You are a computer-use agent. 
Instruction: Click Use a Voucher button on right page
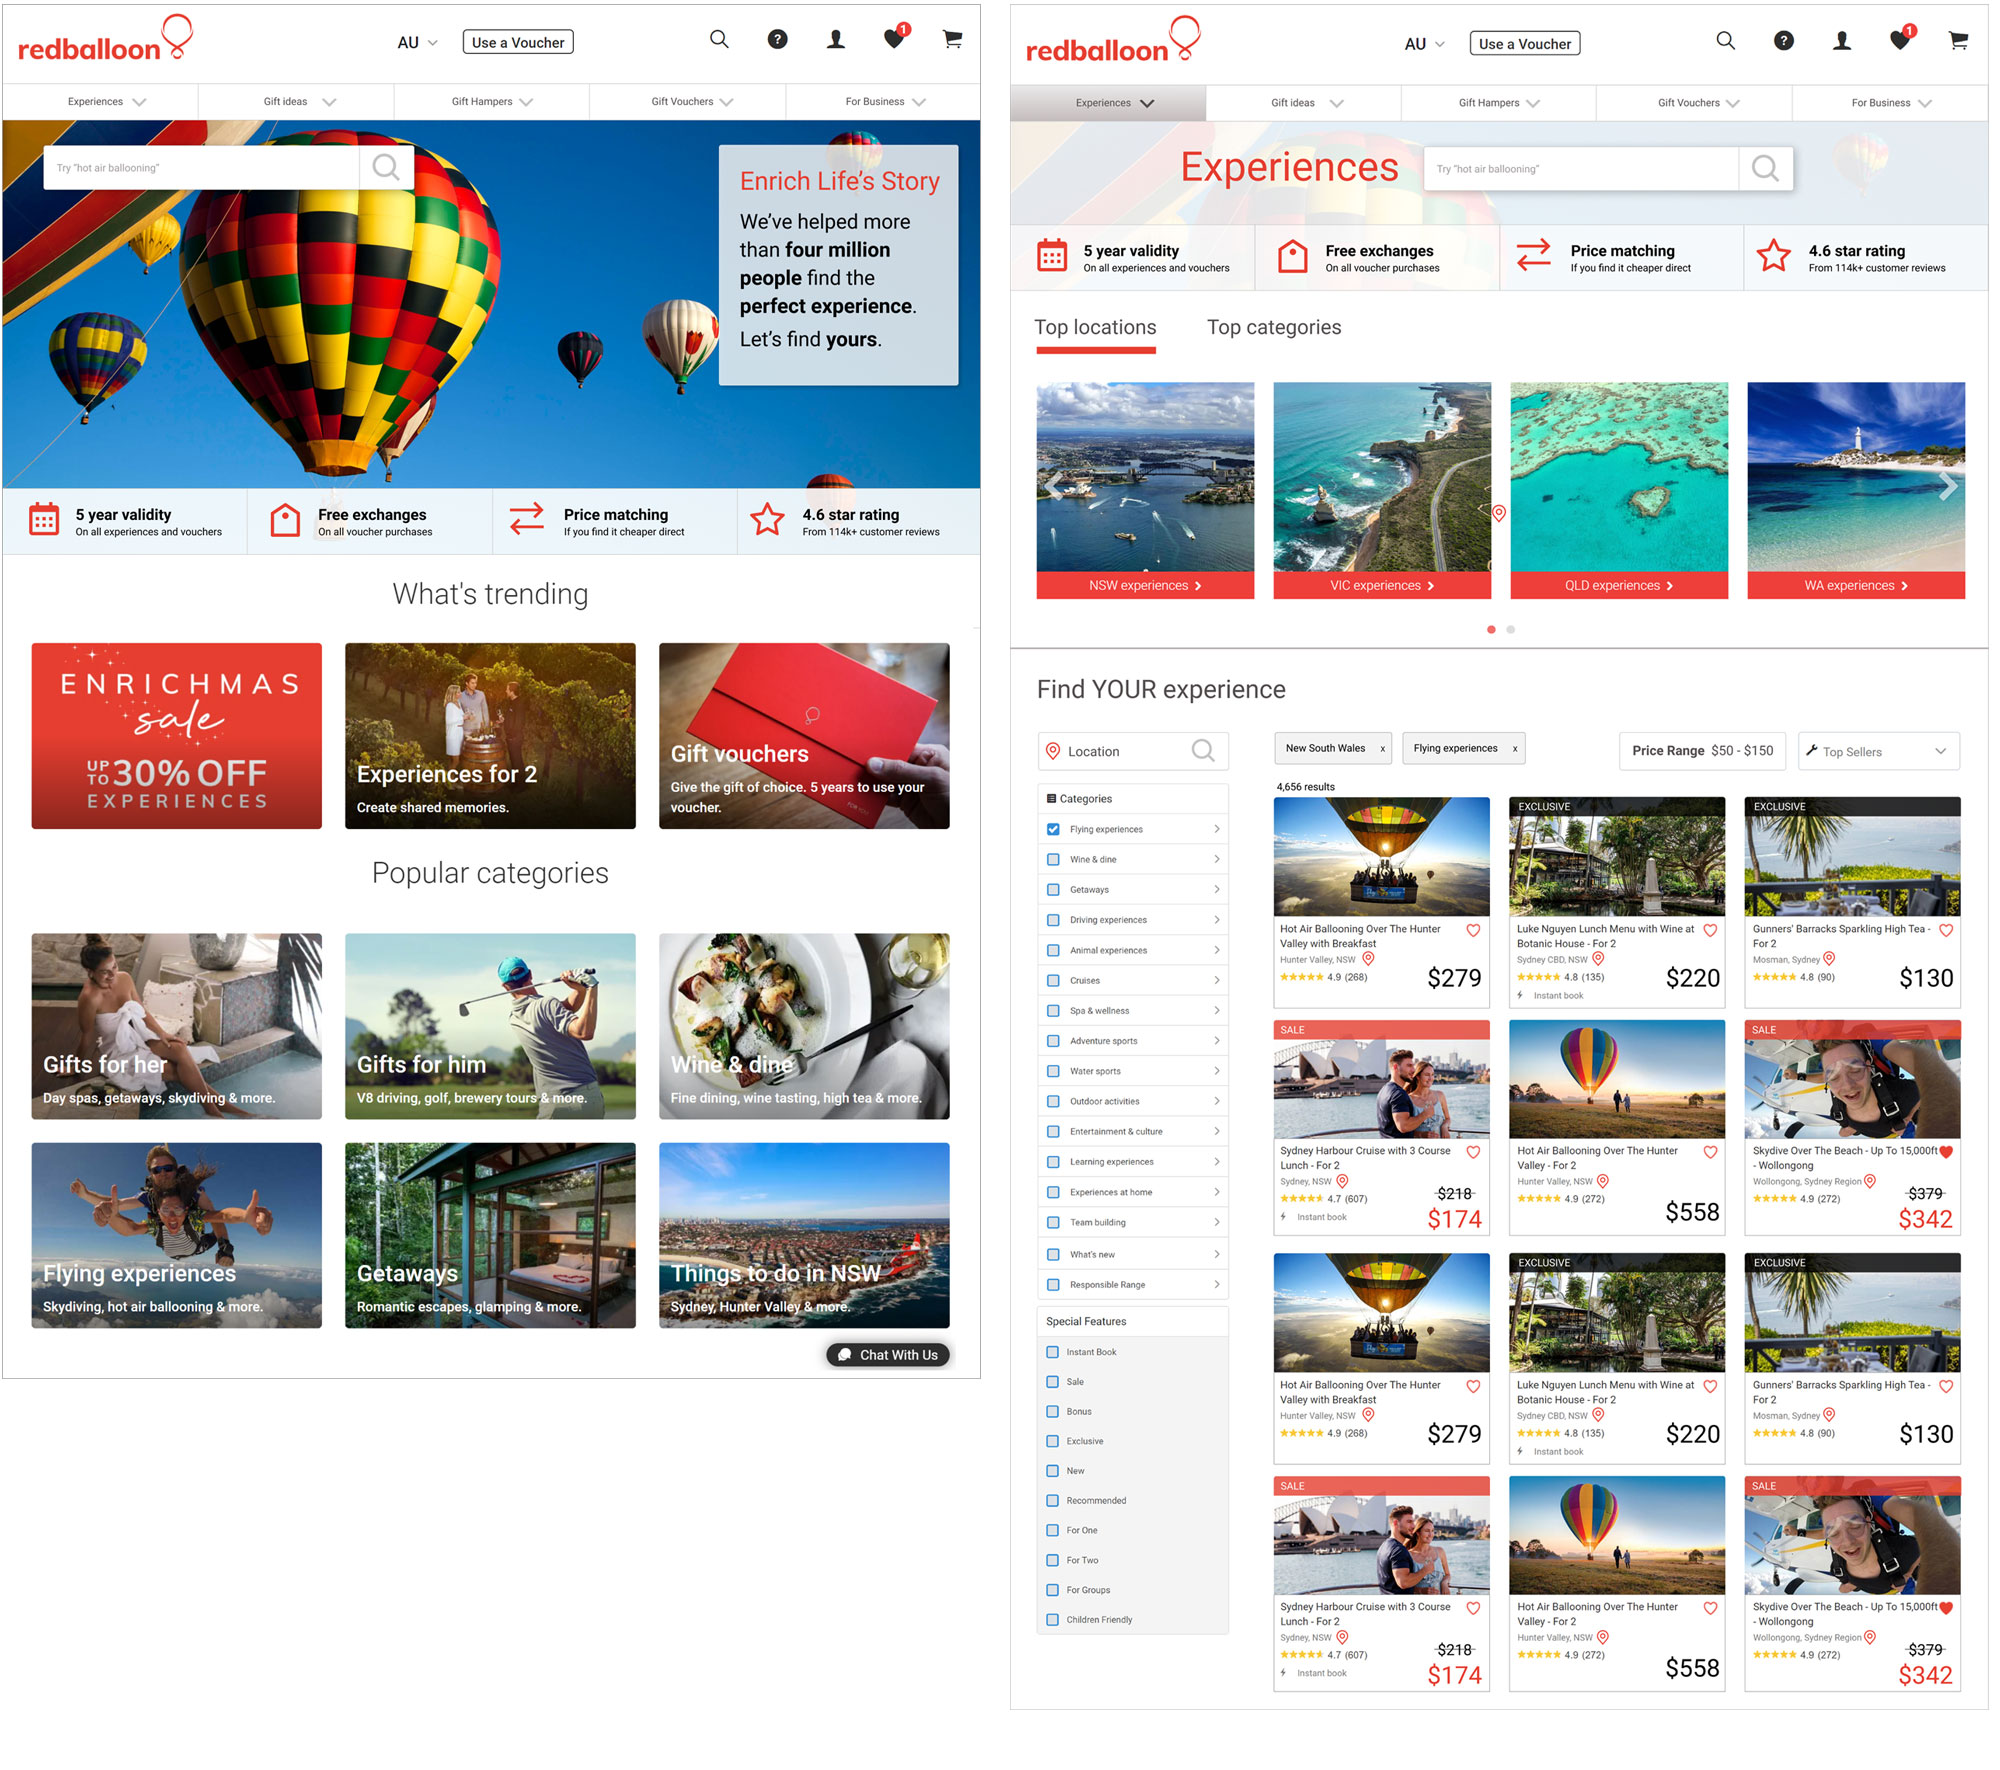click(1525, 43)
